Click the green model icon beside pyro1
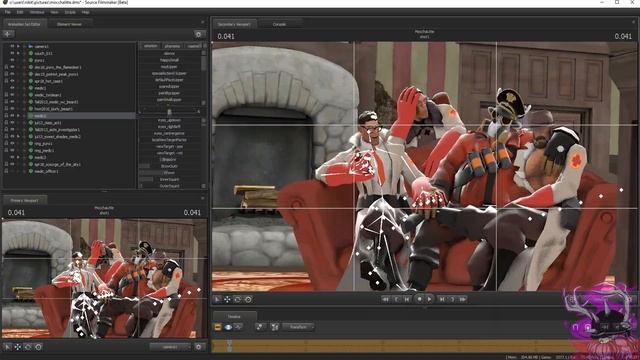The width and height of the screenshot is (640, 360). click(x=31, y=60)
